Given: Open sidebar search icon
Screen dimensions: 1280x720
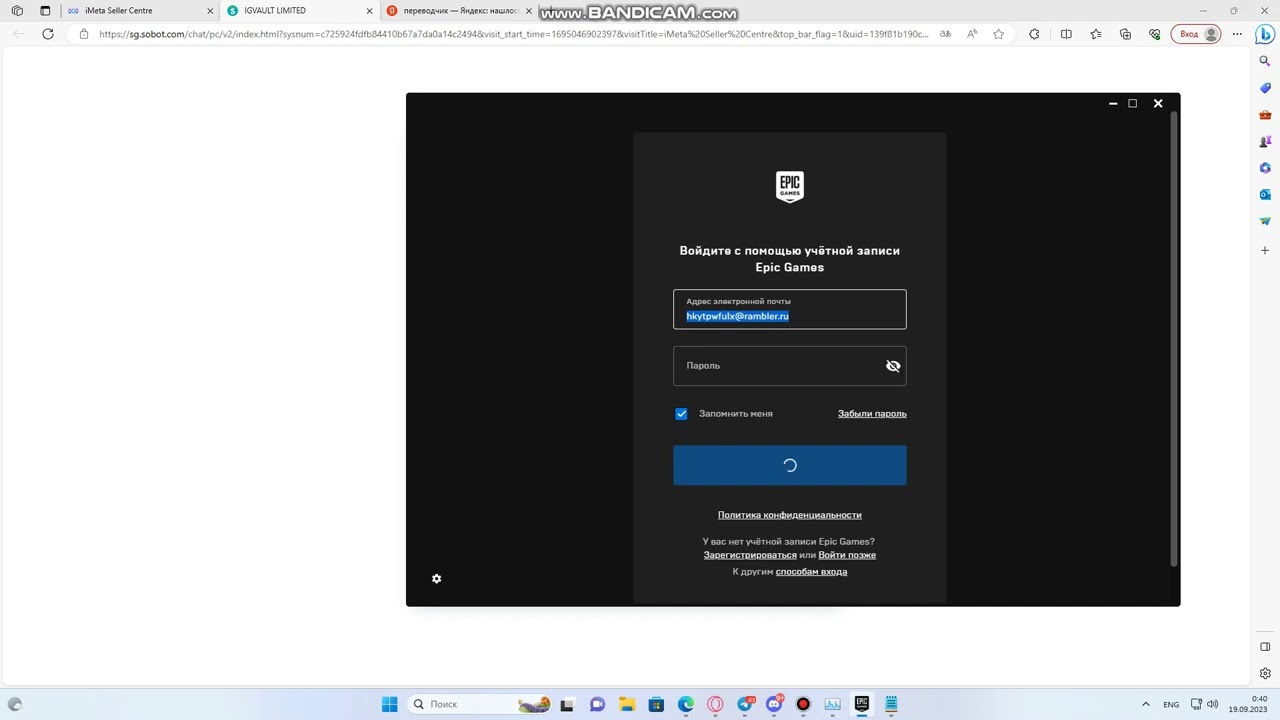Looking at the screenshot, I should click(x=1265, y=61).
